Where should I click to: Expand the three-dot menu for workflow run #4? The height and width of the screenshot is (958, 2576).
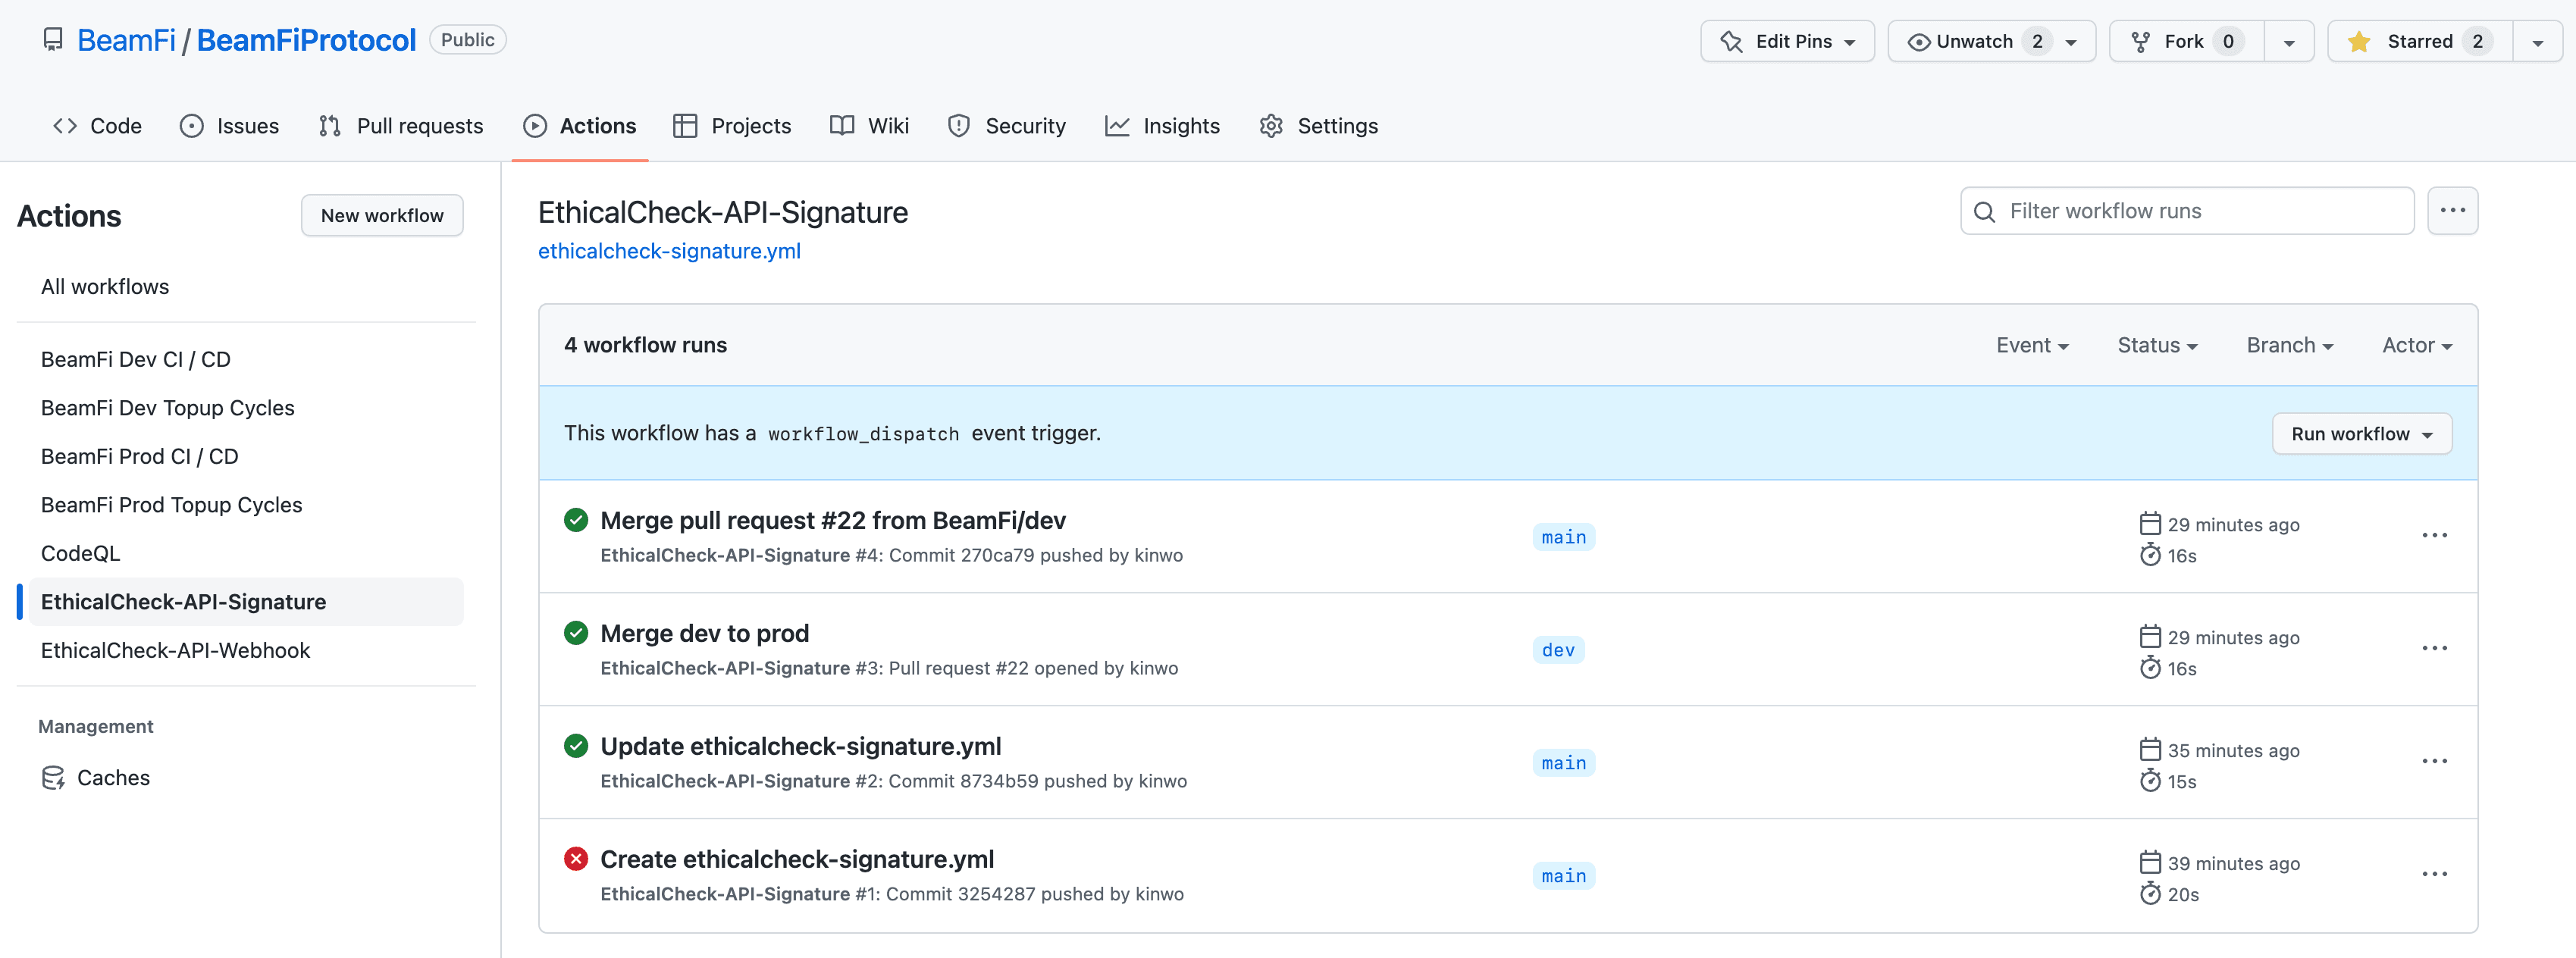point(2437,536)
